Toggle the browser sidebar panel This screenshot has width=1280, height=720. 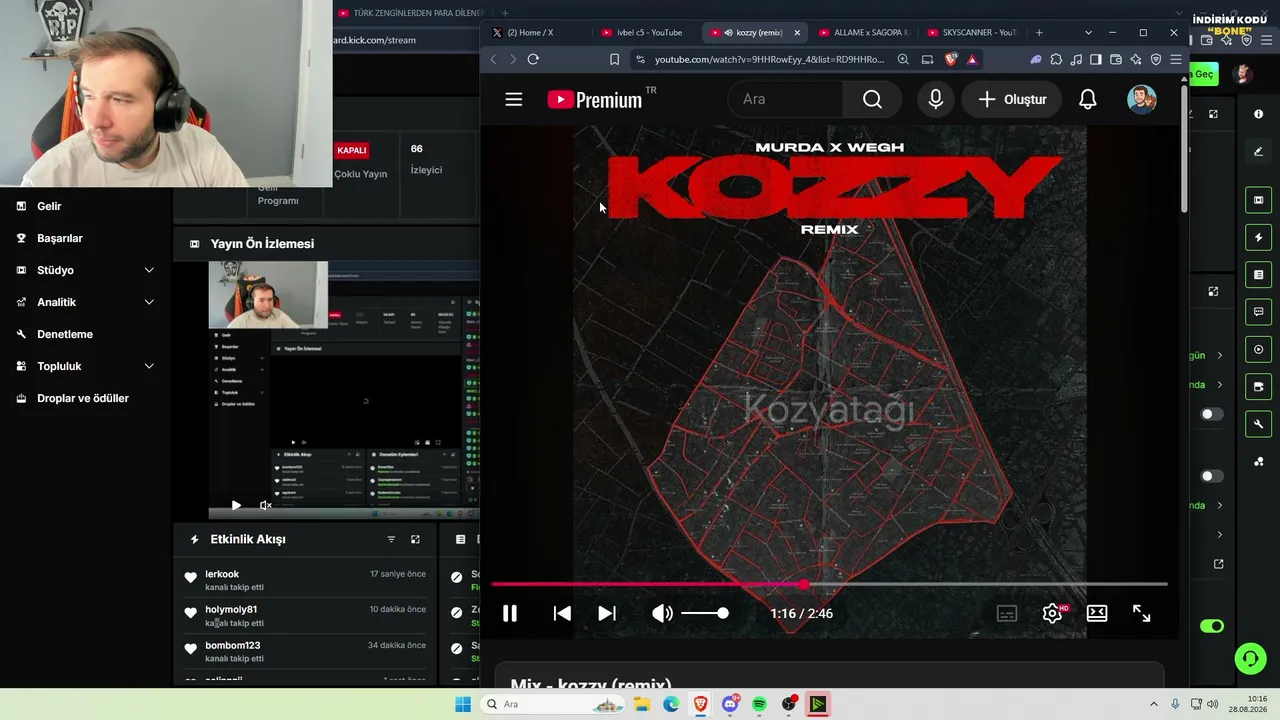(x=1096, y=59)
